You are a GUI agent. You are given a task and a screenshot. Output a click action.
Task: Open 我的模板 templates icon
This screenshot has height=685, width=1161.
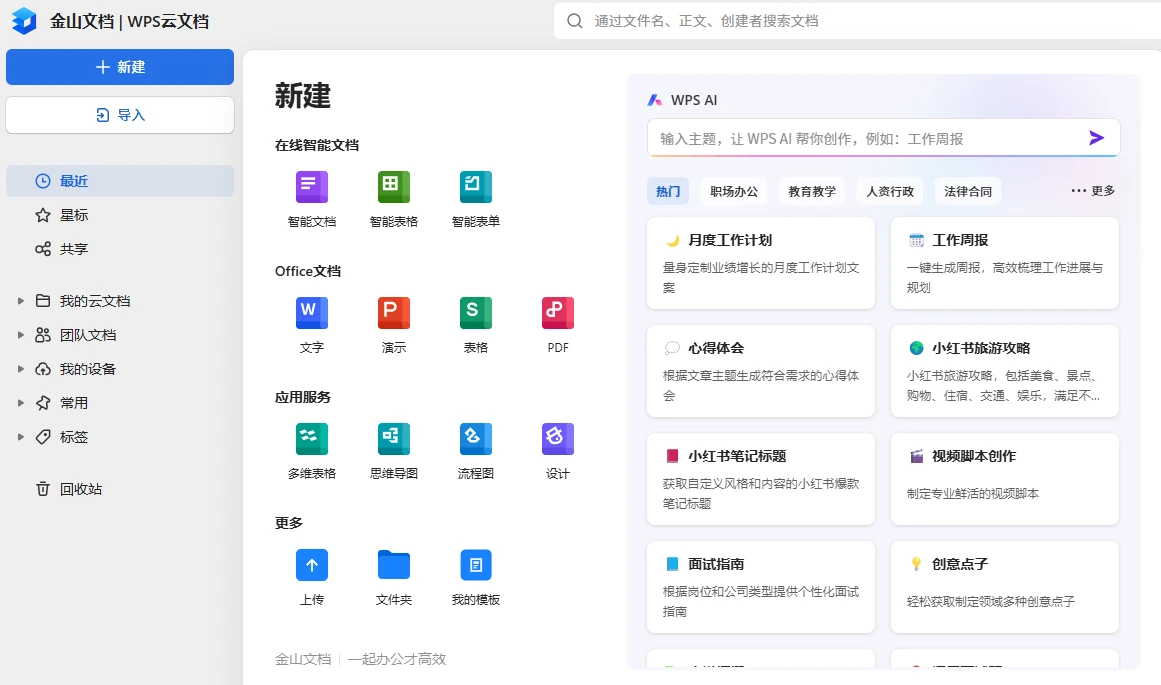pyautogui.click(x=475, y=566)
